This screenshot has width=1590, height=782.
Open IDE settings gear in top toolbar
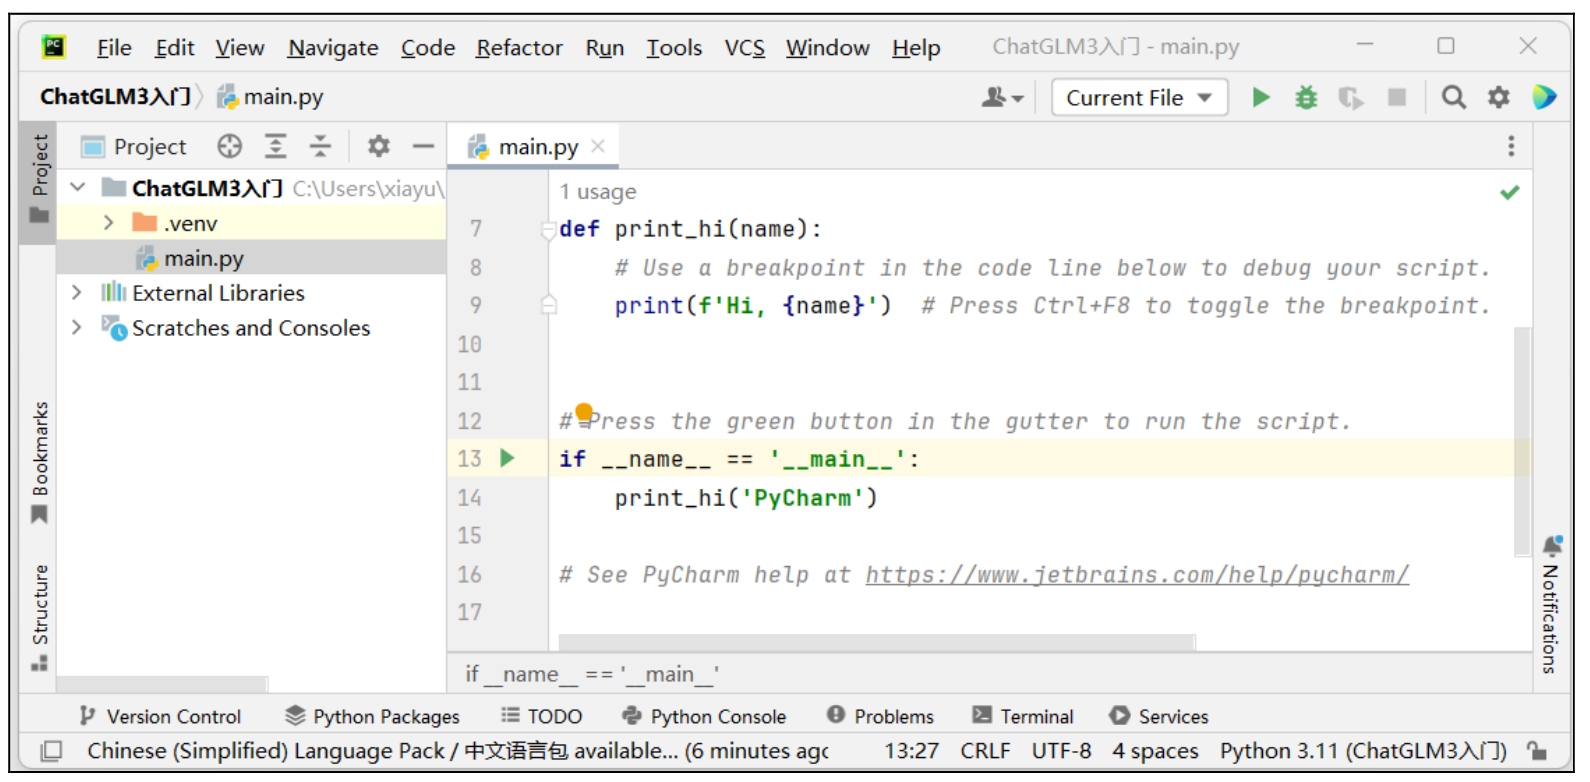pyautogui.click(x=1498, y=97)
